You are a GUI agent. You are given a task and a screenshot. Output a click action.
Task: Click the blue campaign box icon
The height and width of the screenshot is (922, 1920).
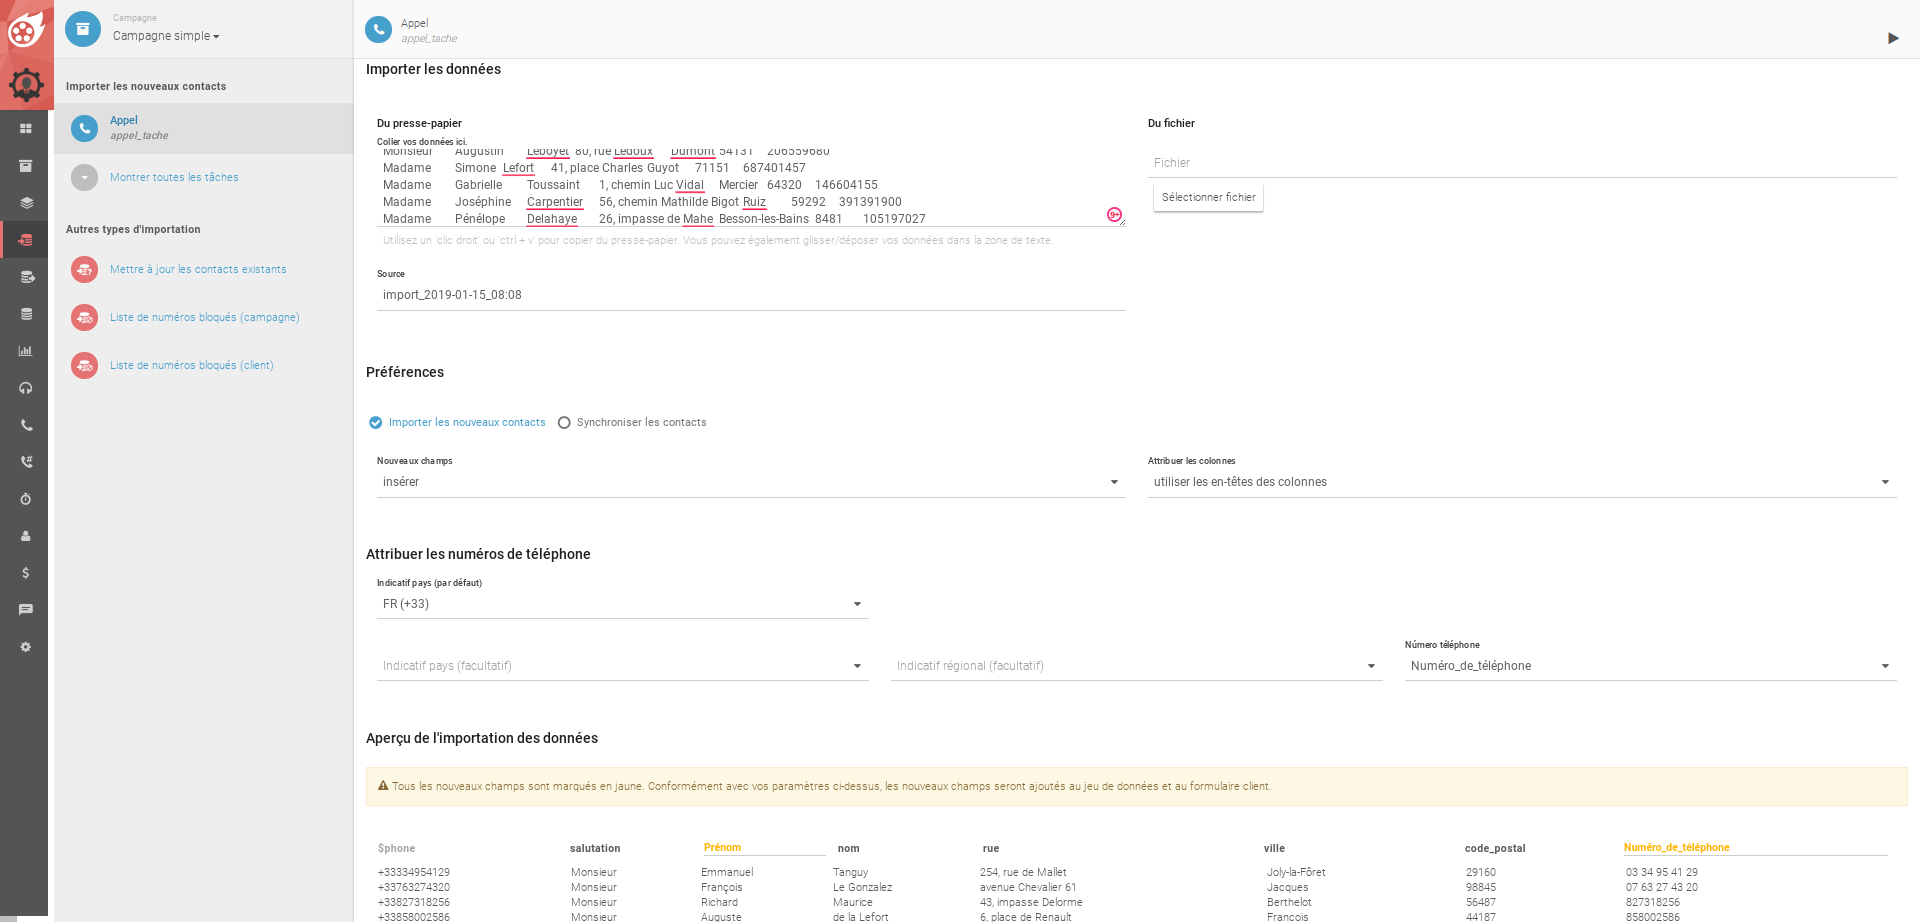click(83, 29)
